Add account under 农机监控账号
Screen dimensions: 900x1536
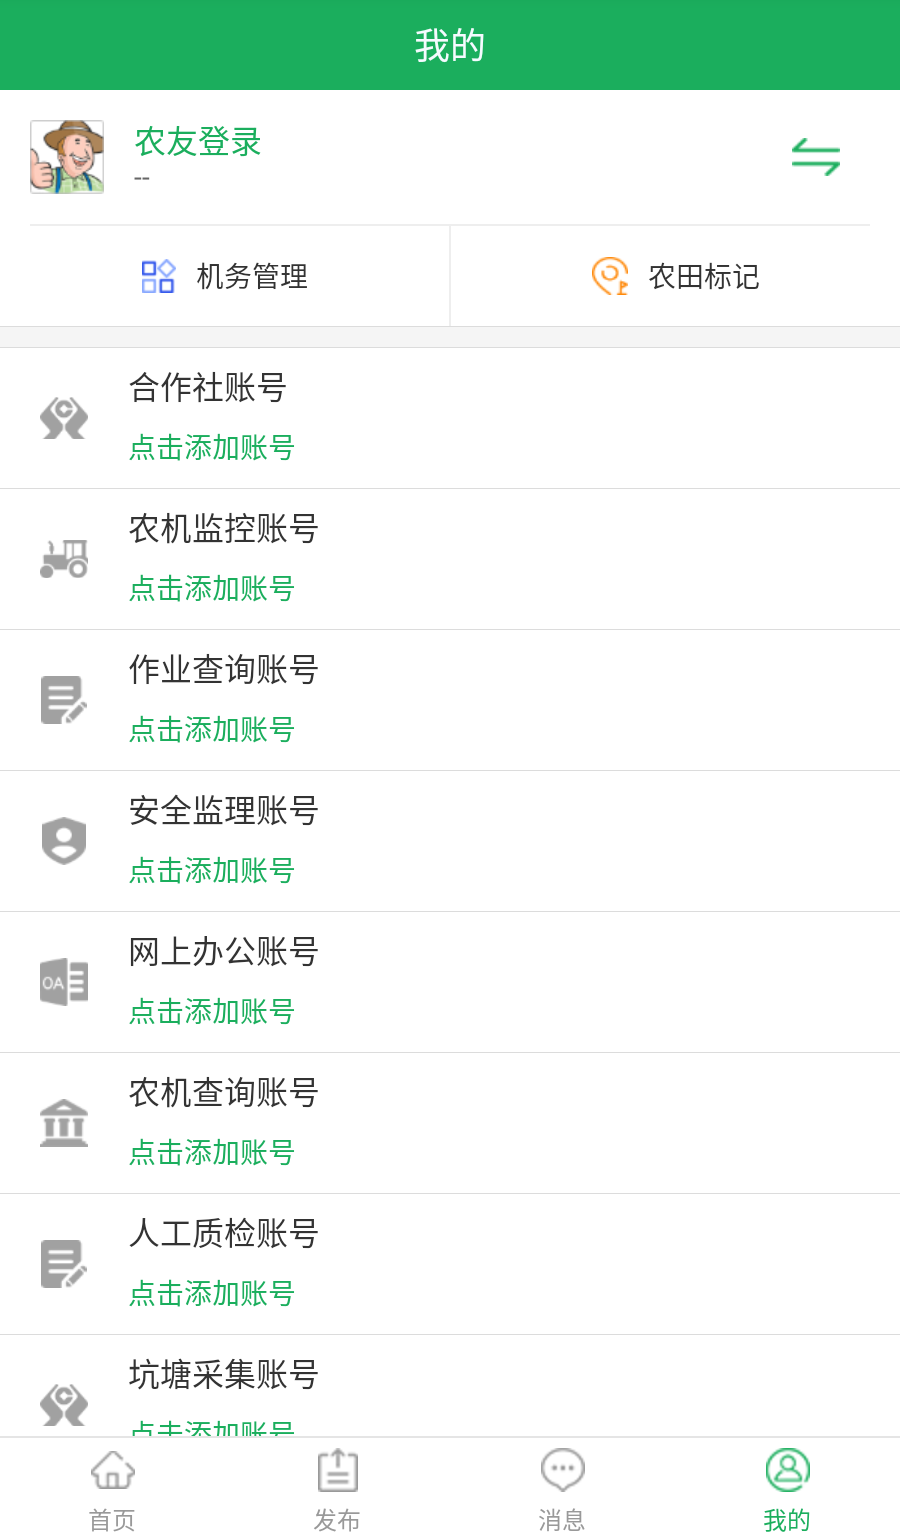coord(212,589)
